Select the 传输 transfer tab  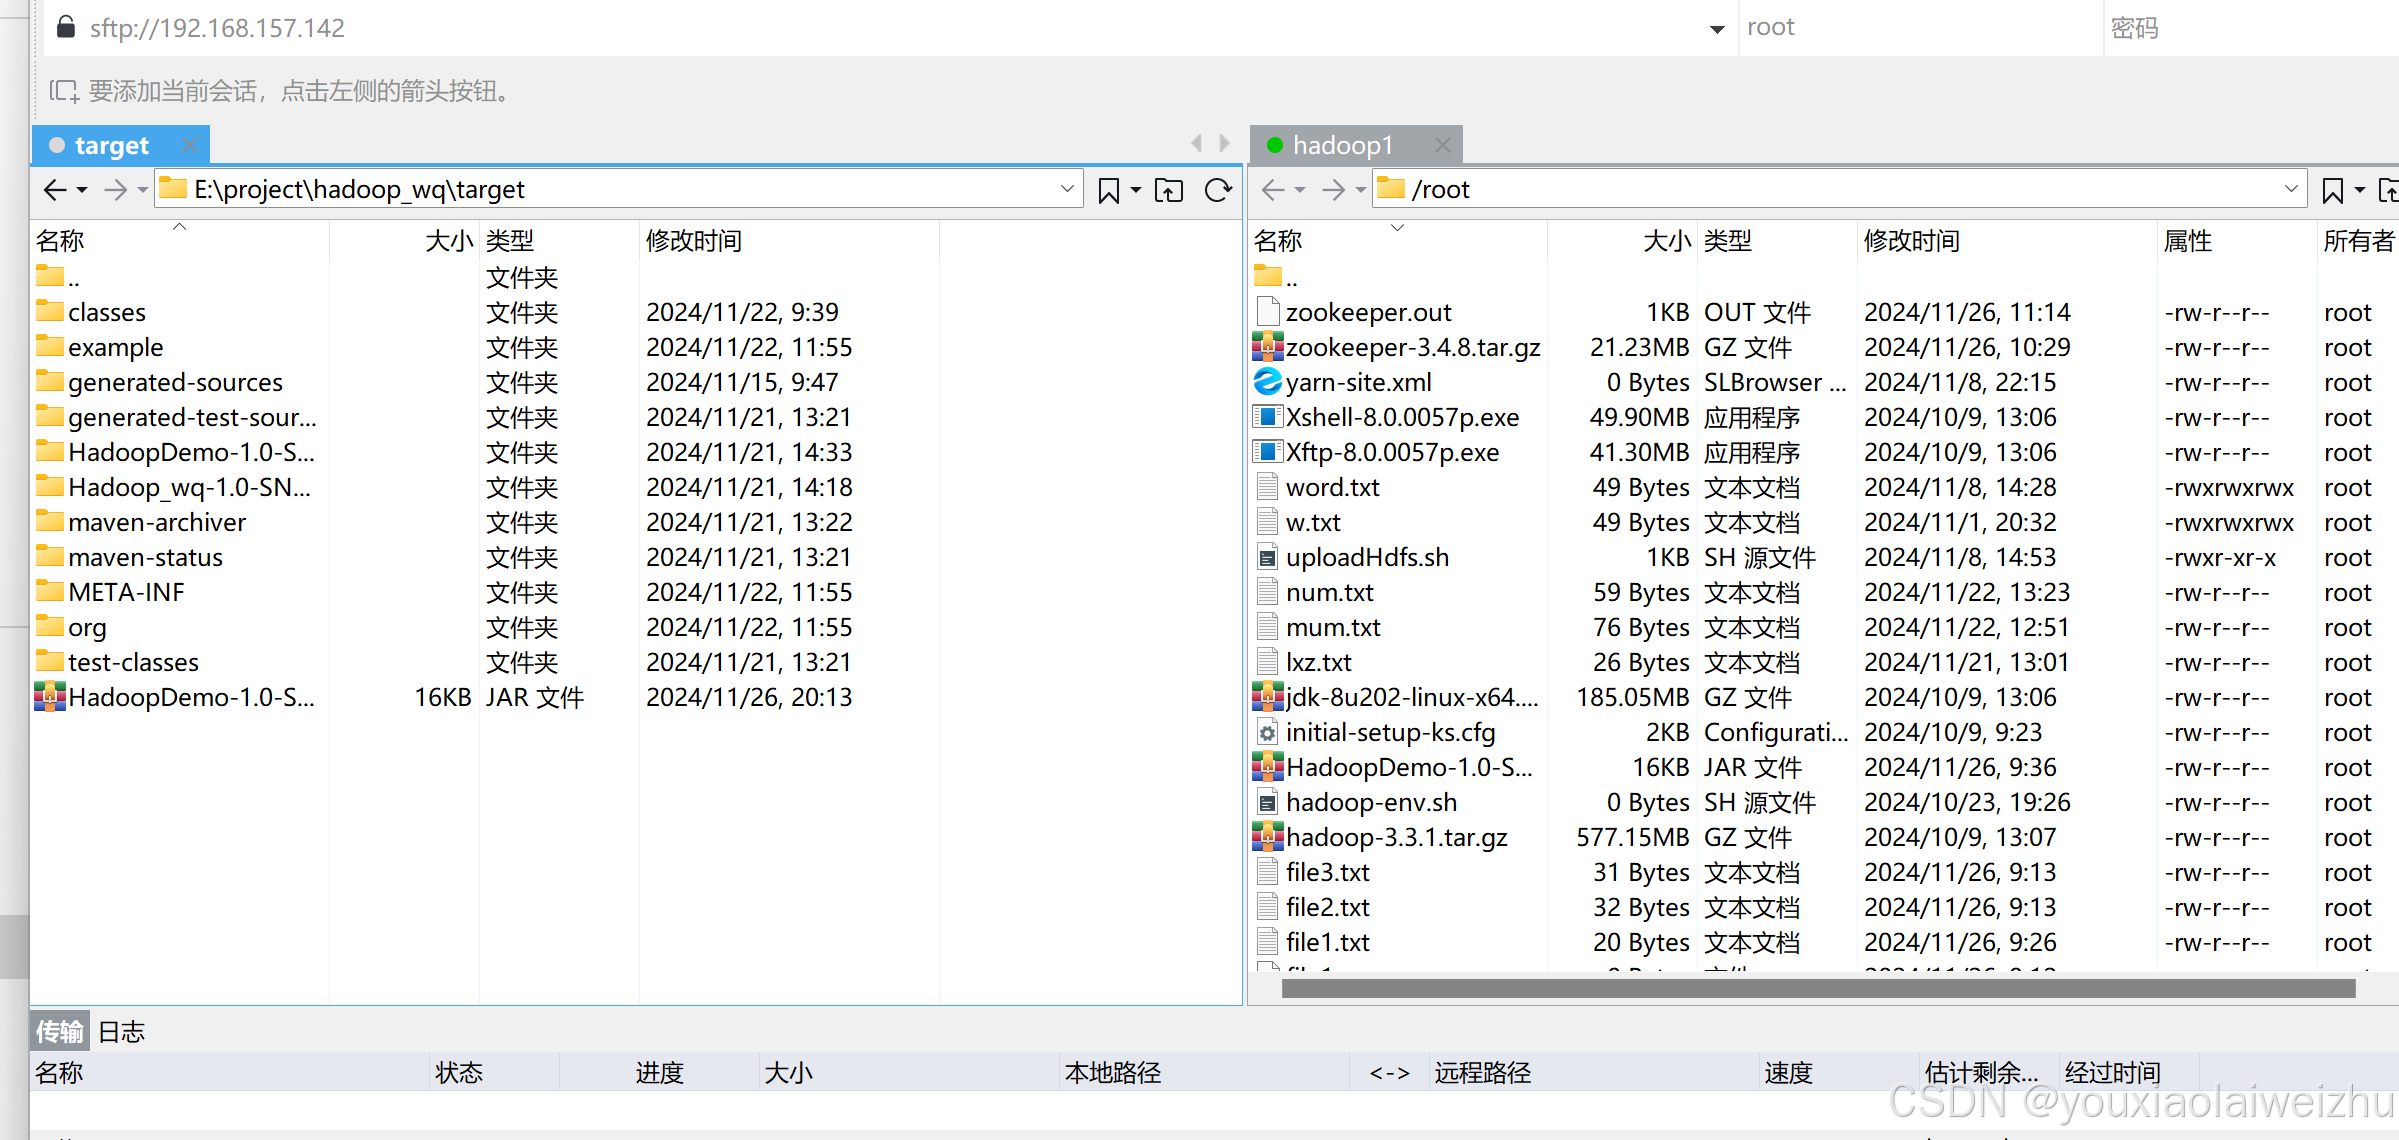[60, 1032]
